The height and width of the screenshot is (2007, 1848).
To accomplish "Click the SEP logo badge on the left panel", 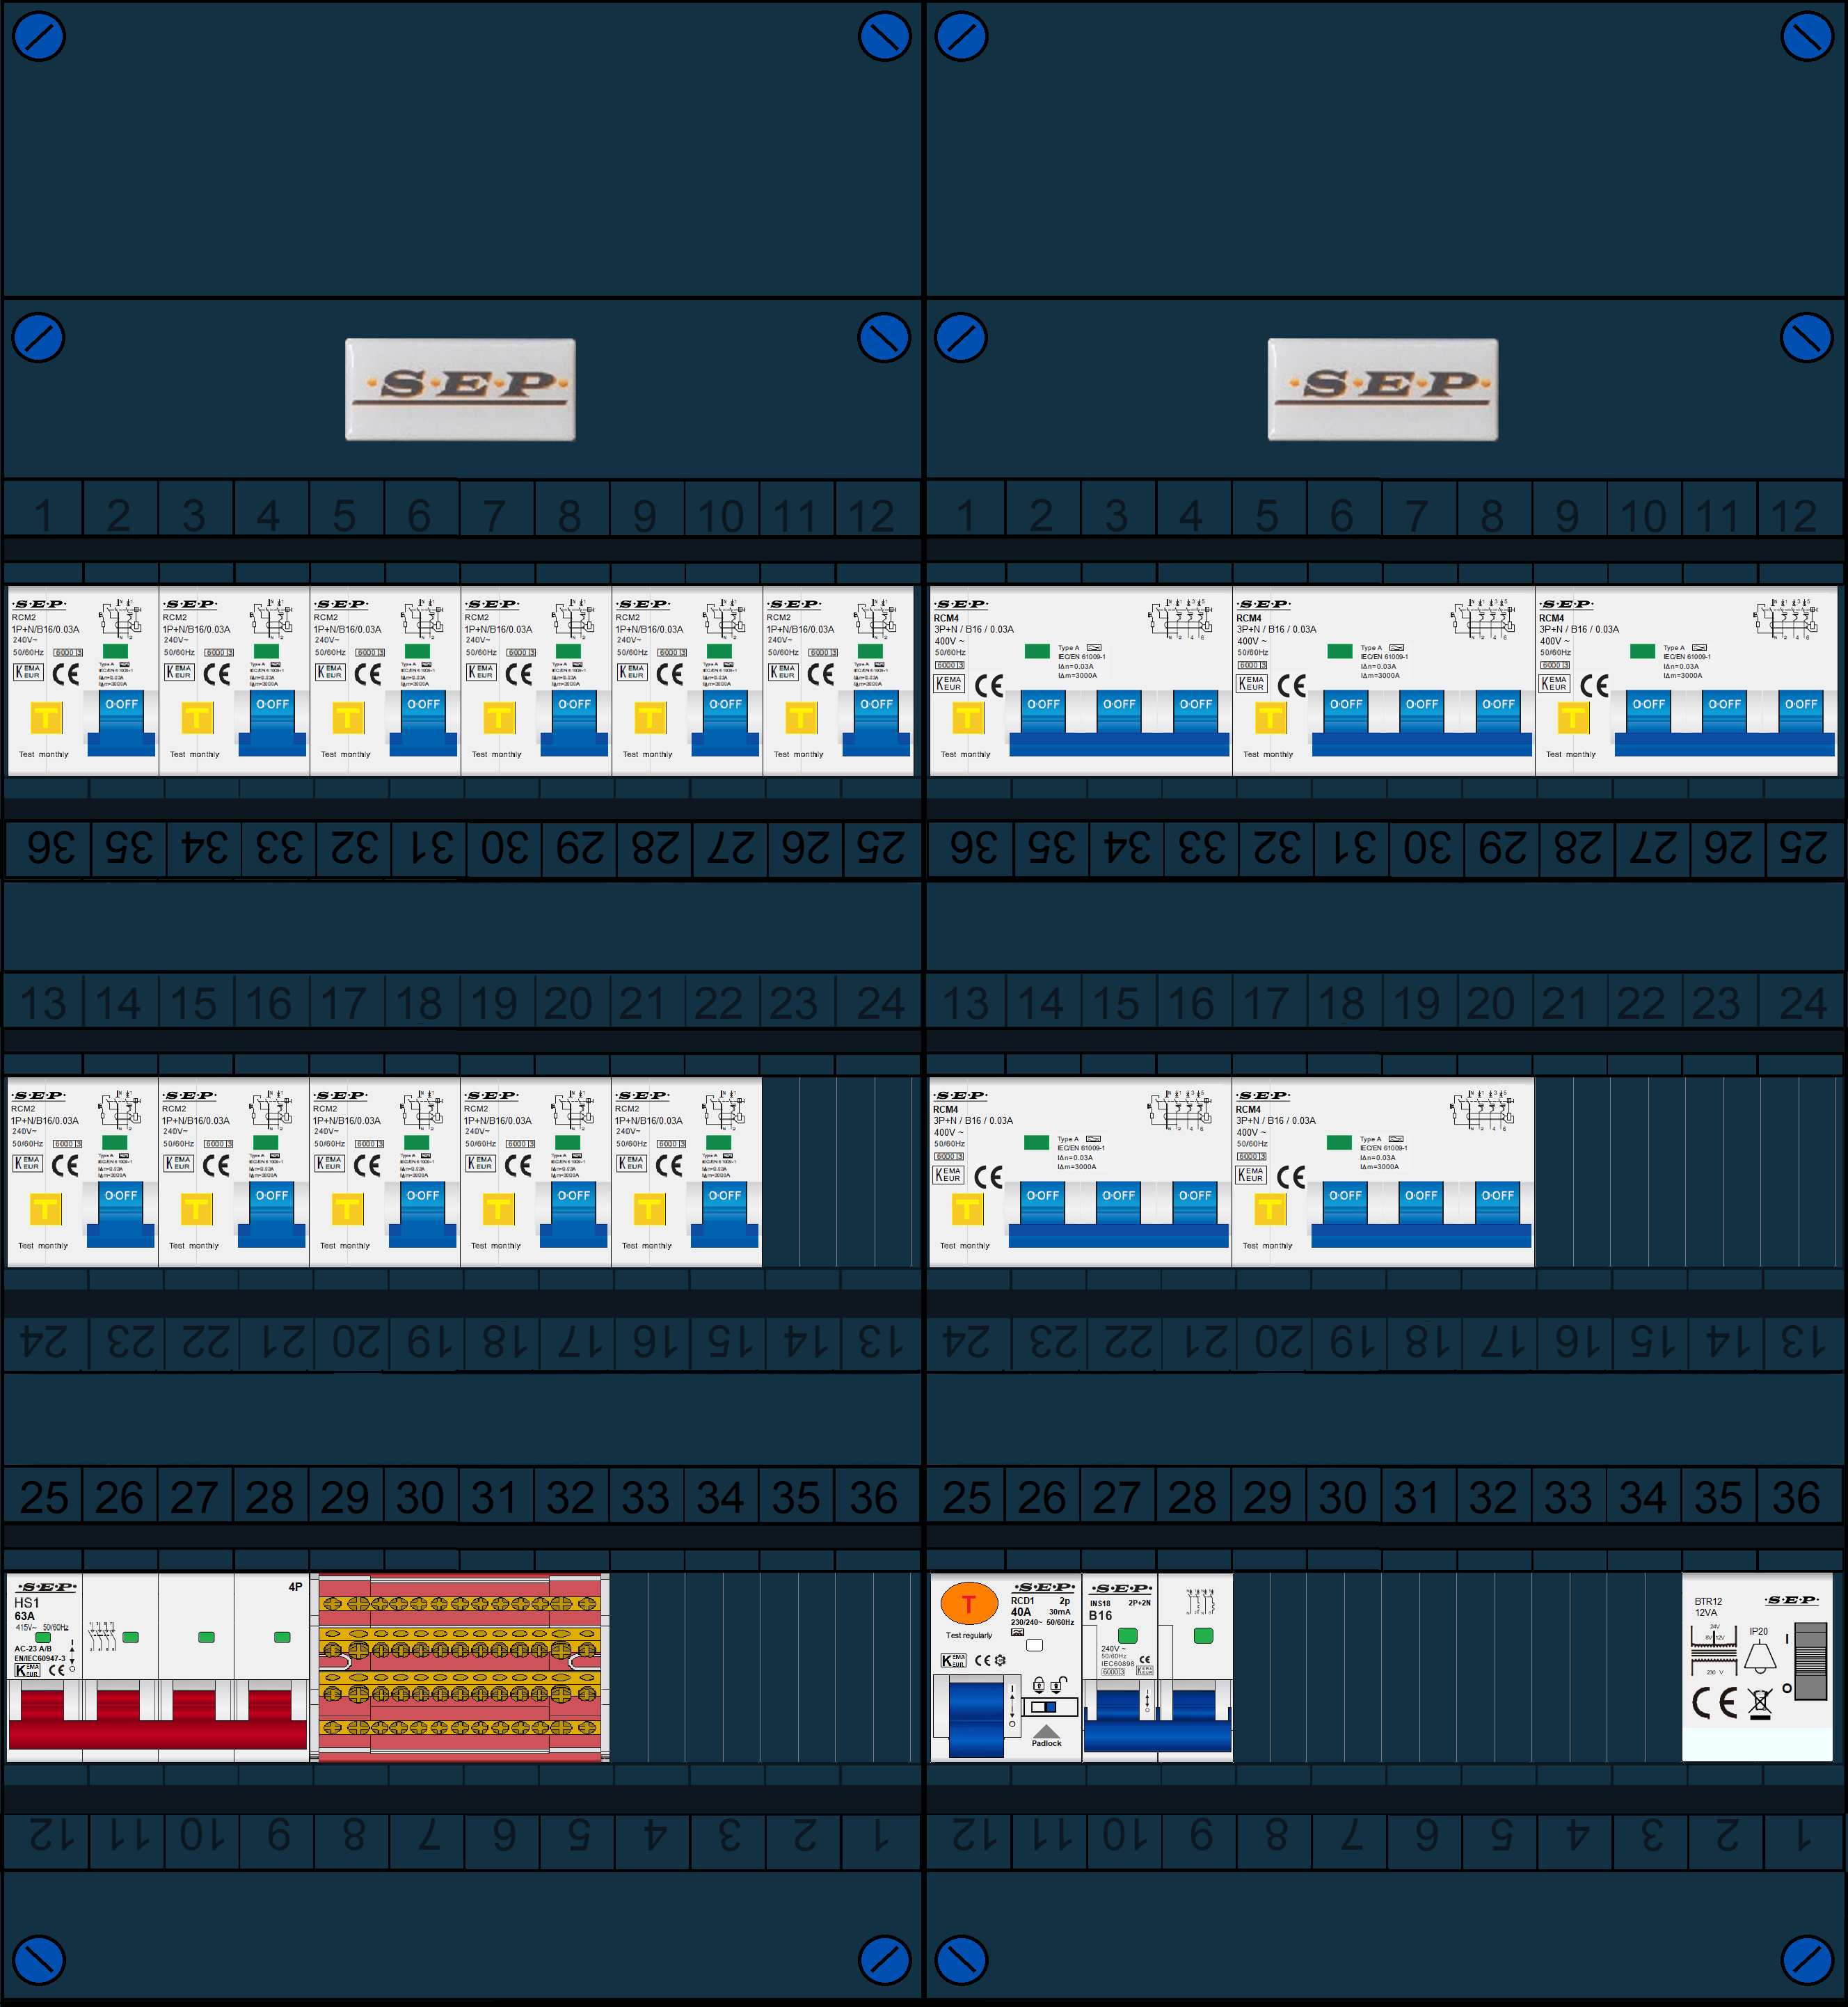I will 461,389.
